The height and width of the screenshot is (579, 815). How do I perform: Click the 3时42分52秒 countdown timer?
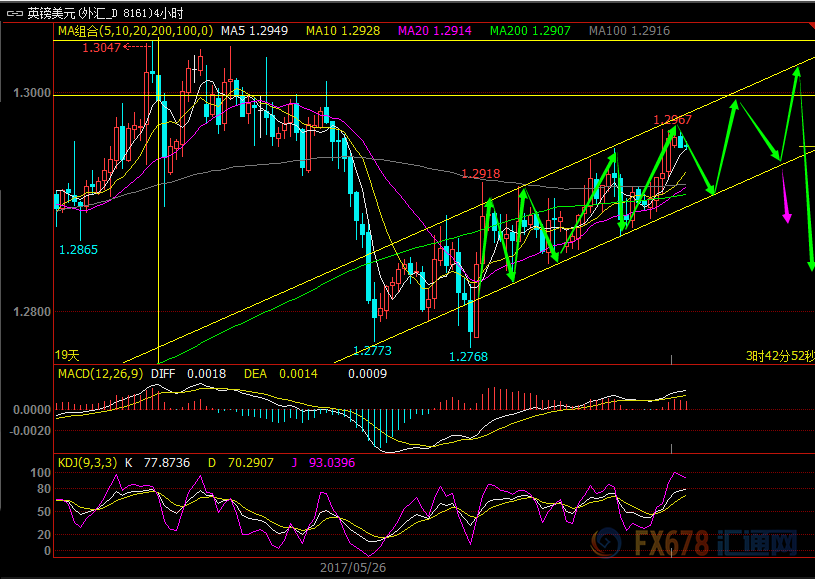(x=780, y=356)
